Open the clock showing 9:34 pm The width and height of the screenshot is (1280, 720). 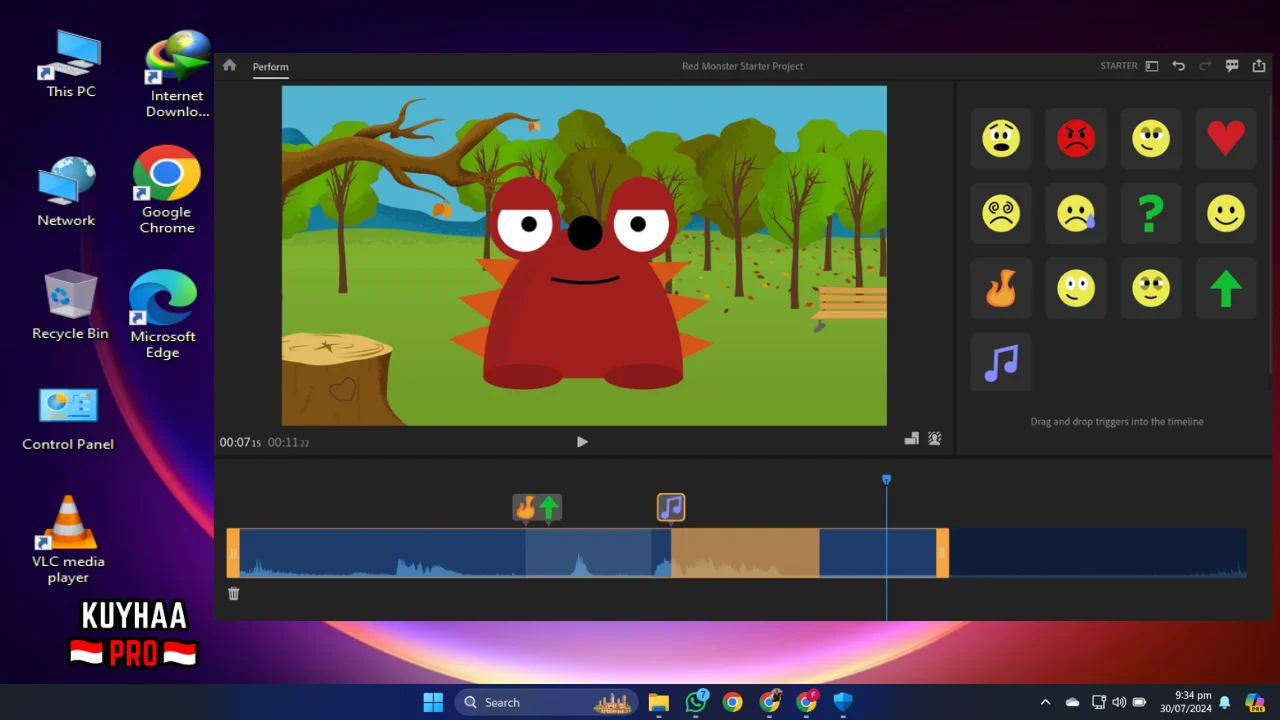click(x=1186, y=702)
